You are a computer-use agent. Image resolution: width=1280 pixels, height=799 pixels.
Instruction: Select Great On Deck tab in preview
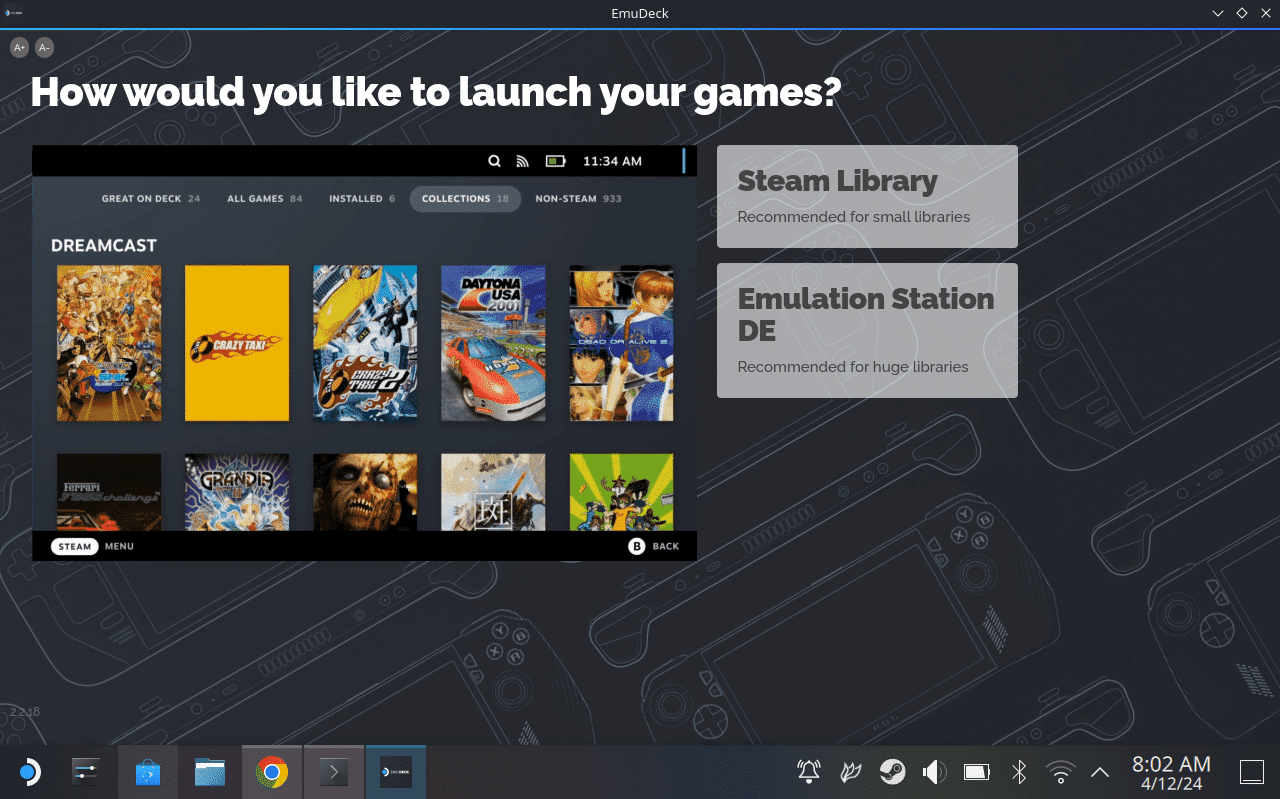151,198
